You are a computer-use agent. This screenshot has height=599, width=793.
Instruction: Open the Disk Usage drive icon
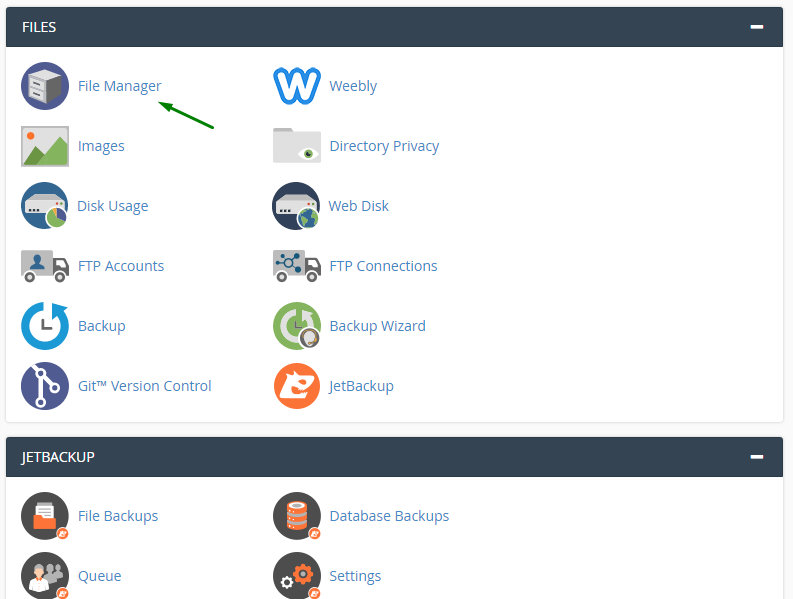pos(45,206)
